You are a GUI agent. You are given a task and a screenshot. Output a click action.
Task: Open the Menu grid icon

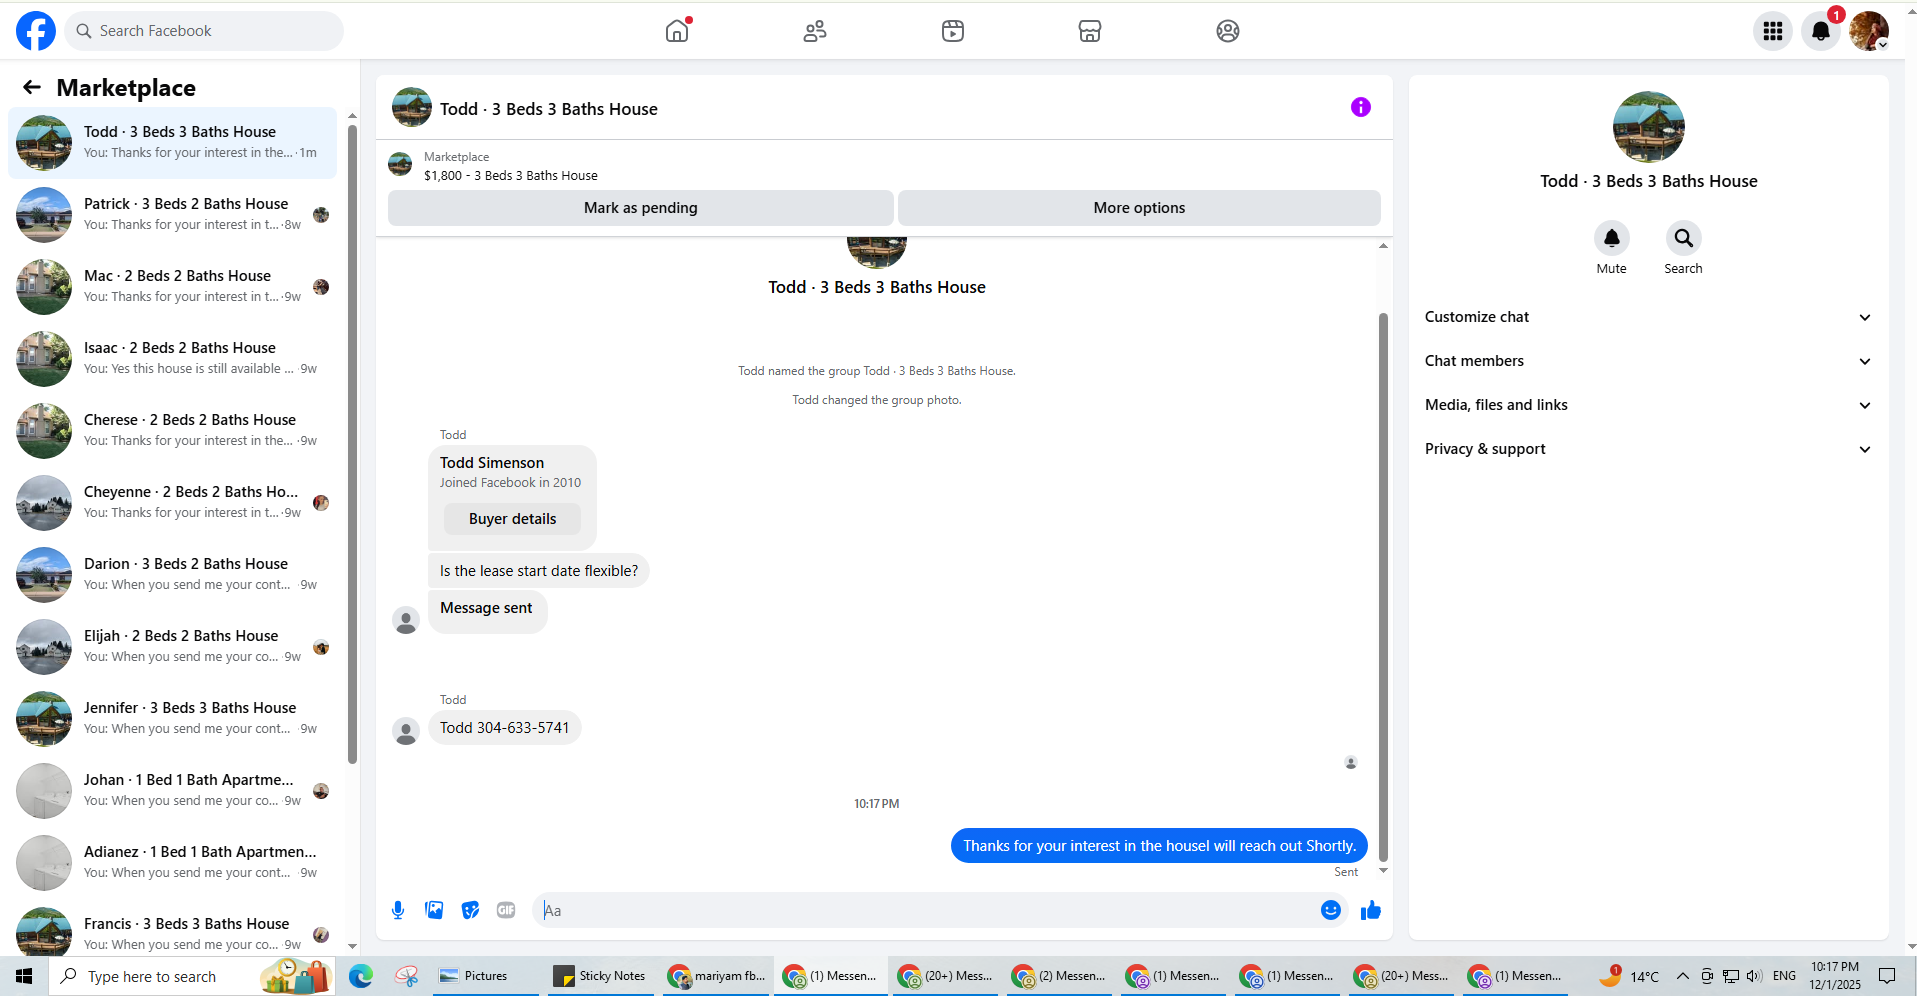(x=1773, y=31)
